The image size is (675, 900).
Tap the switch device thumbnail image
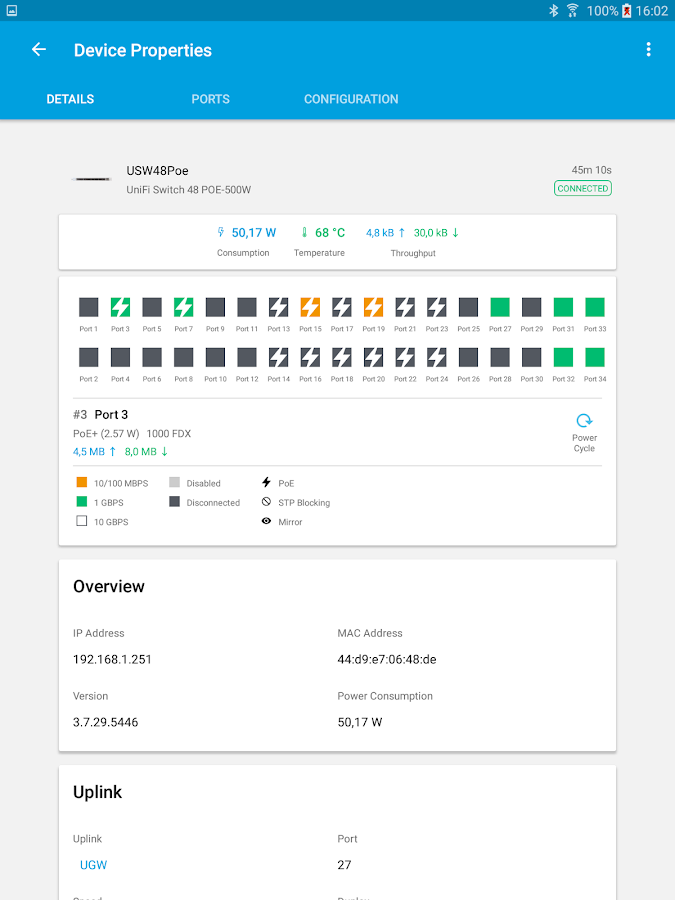(x=91, y=179)
